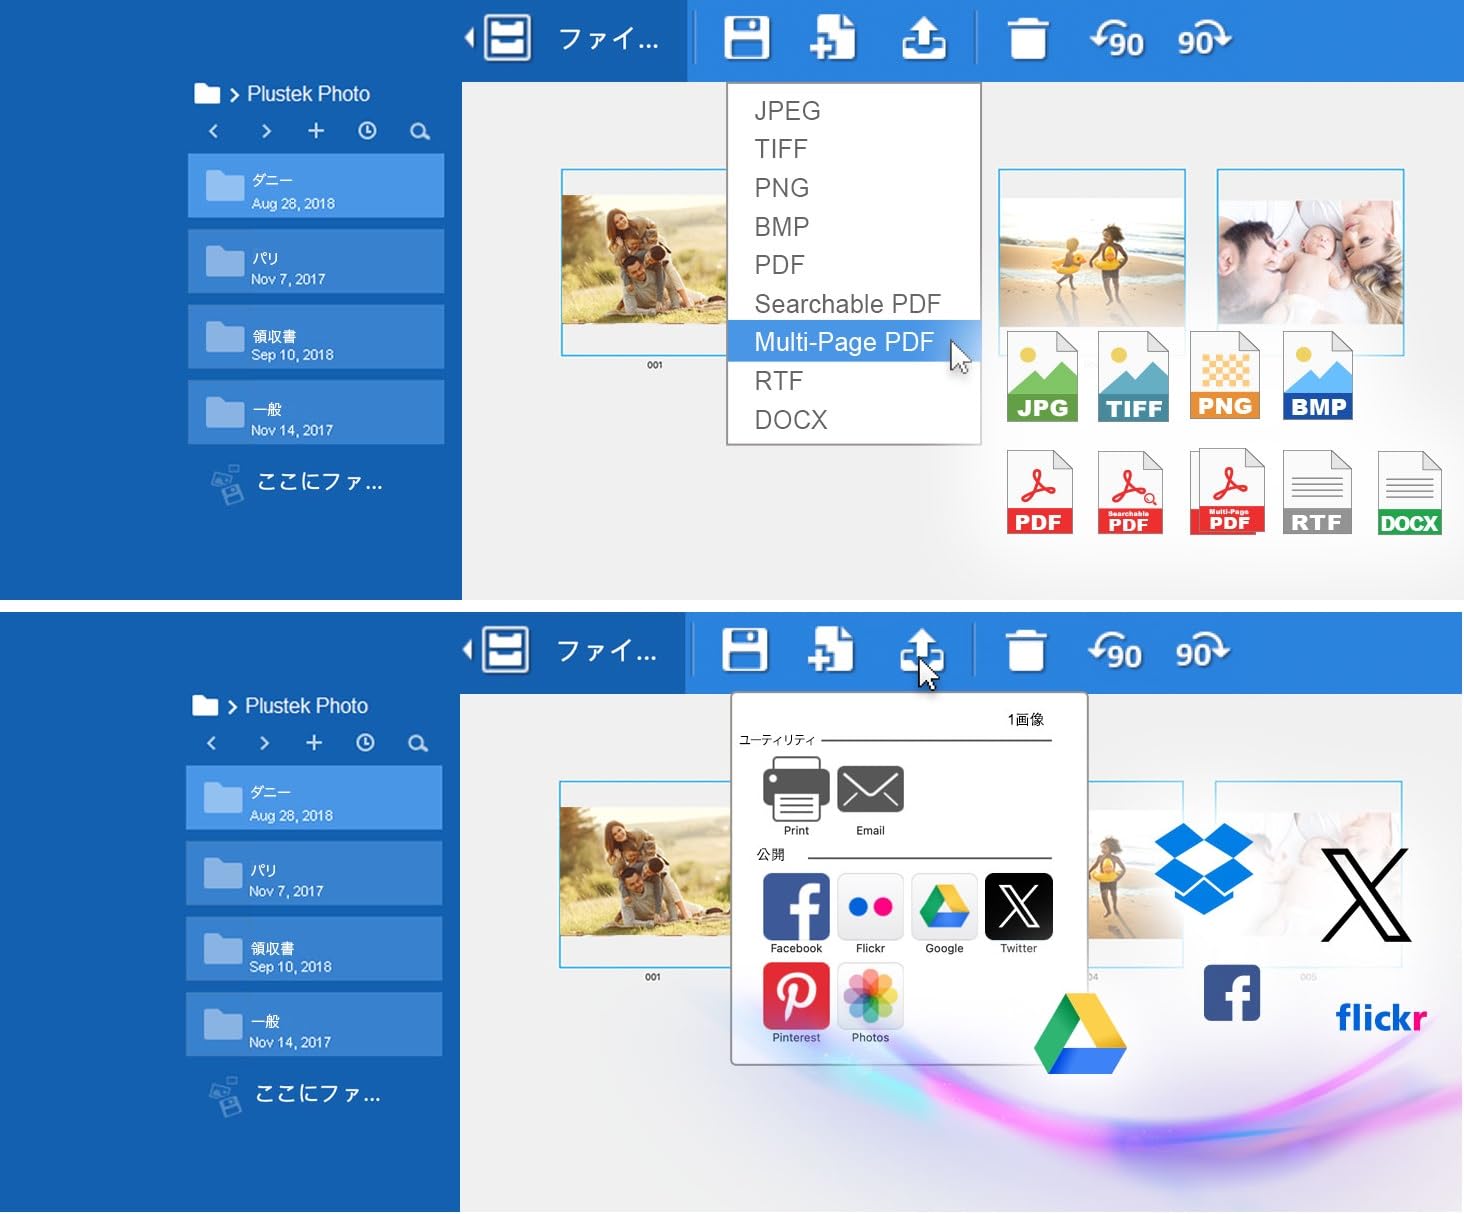Open the 一般 folder in the upper sidebar
Viewport: 1464px width, 1214px height.
(316, 412)
